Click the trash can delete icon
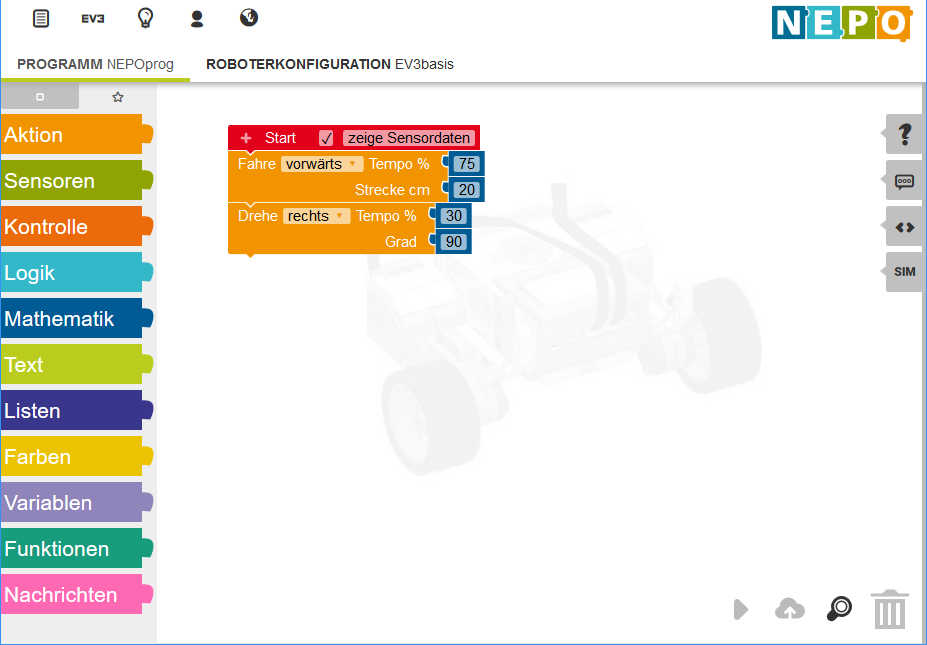Screen dimensions: 927x645 pos(890,609)
